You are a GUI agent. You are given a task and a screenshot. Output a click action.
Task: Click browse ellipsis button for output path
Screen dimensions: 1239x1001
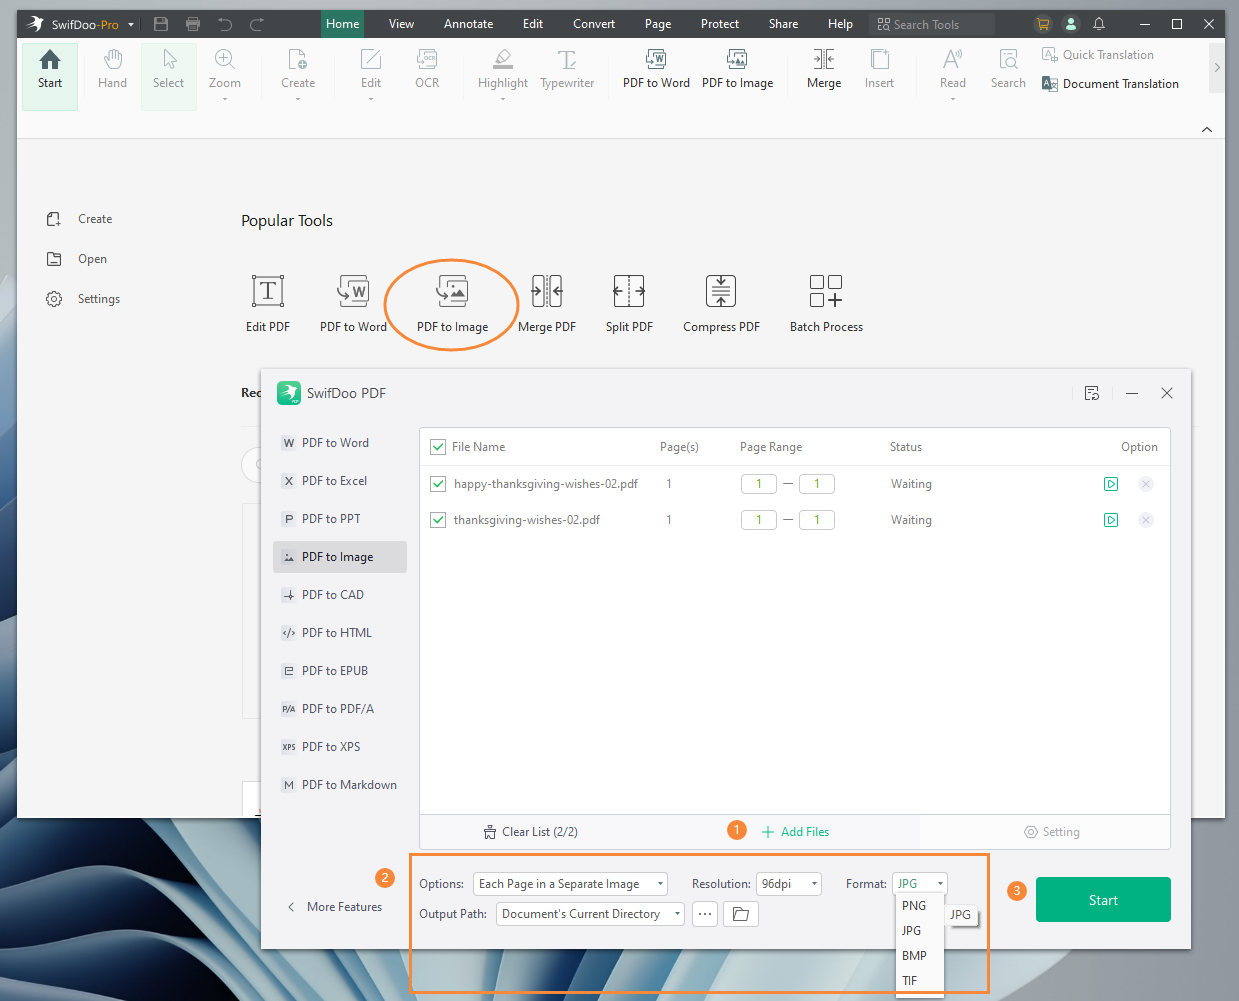(x=705, y=914)
